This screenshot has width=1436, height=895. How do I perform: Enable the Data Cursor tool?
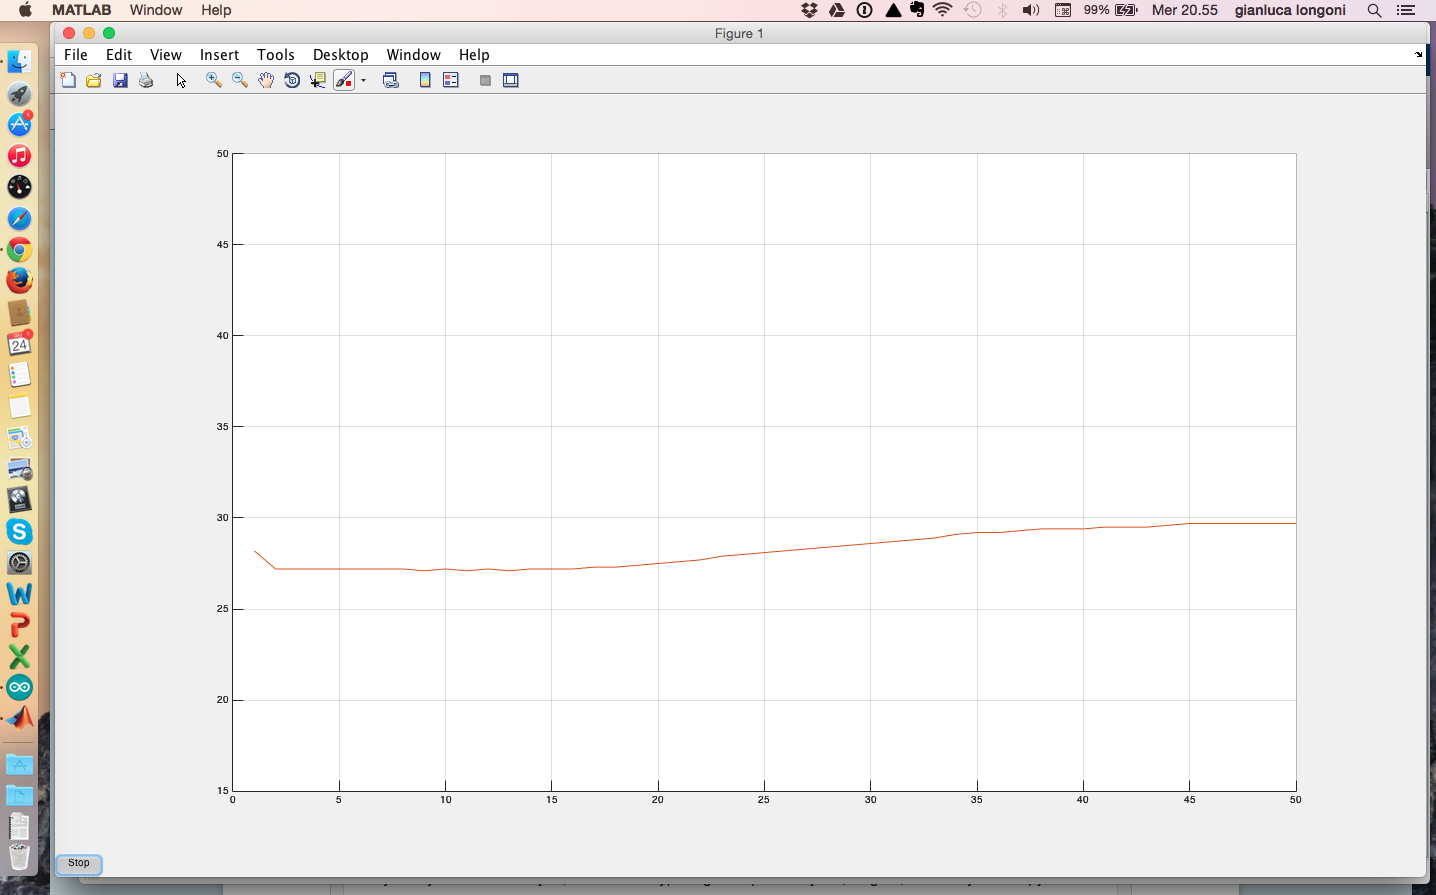(316, 80)
